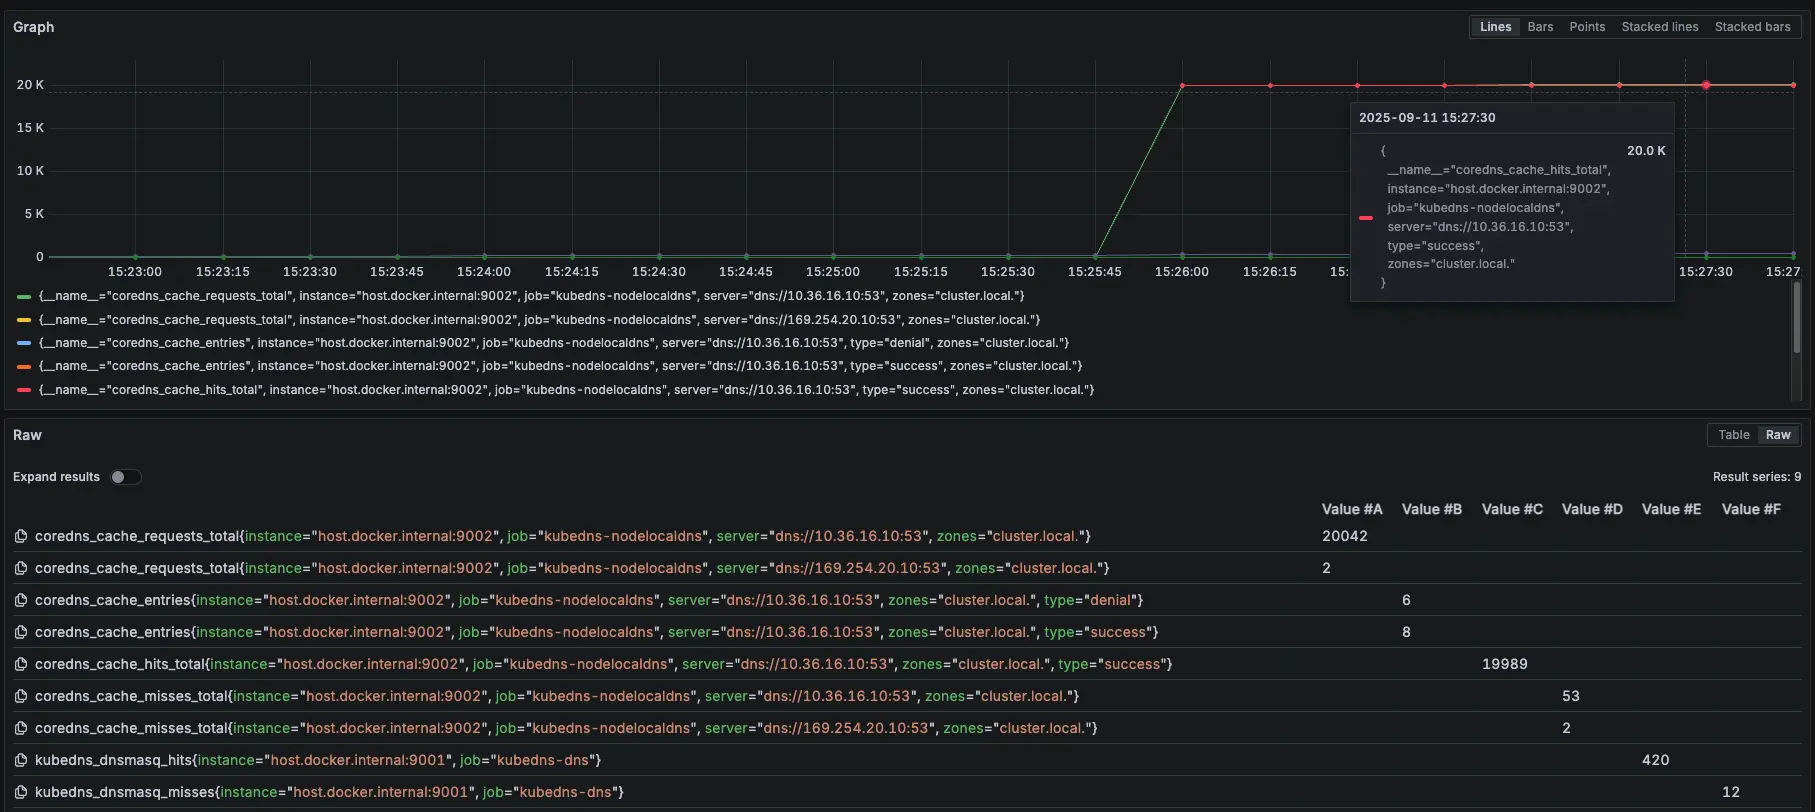Copy the coredns_cache_requests_total 10.36.16.10 series
The height and width of the screenshot is (812, 1815).
tap(20, 537)
